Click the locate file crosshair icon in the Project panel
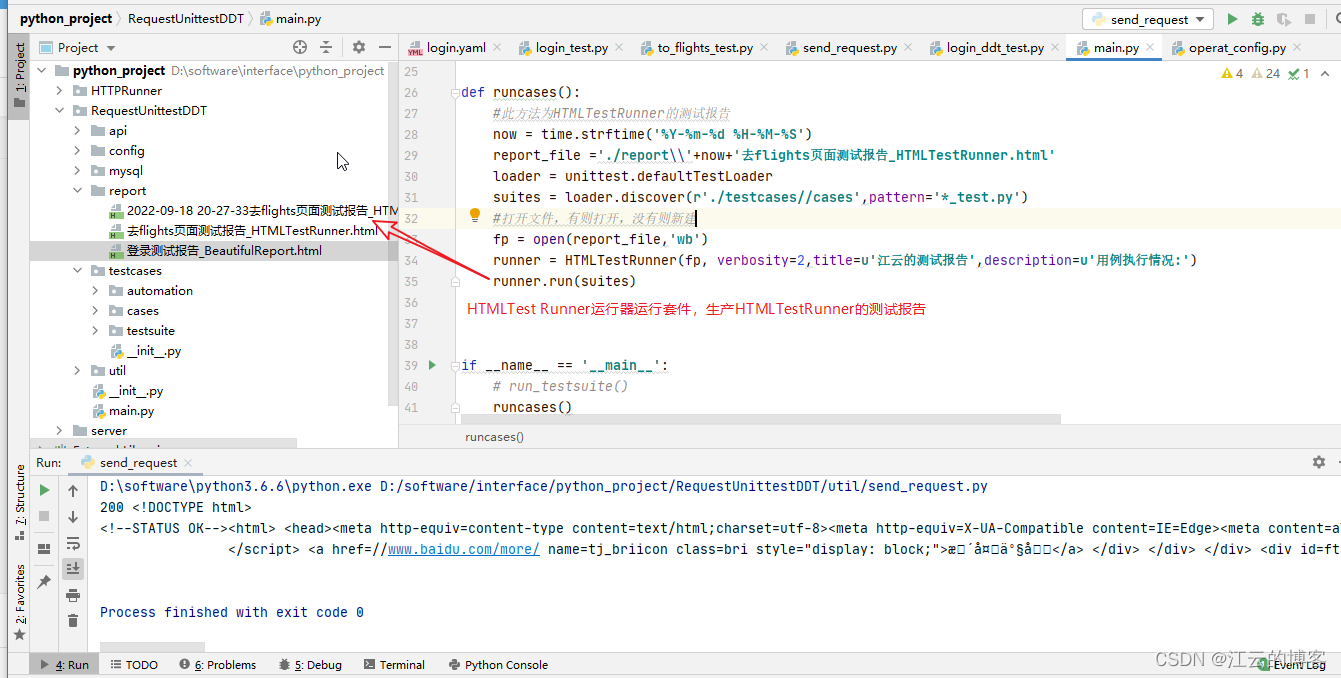This screenshot has width=1341, height=678. (x=300, y=47)
